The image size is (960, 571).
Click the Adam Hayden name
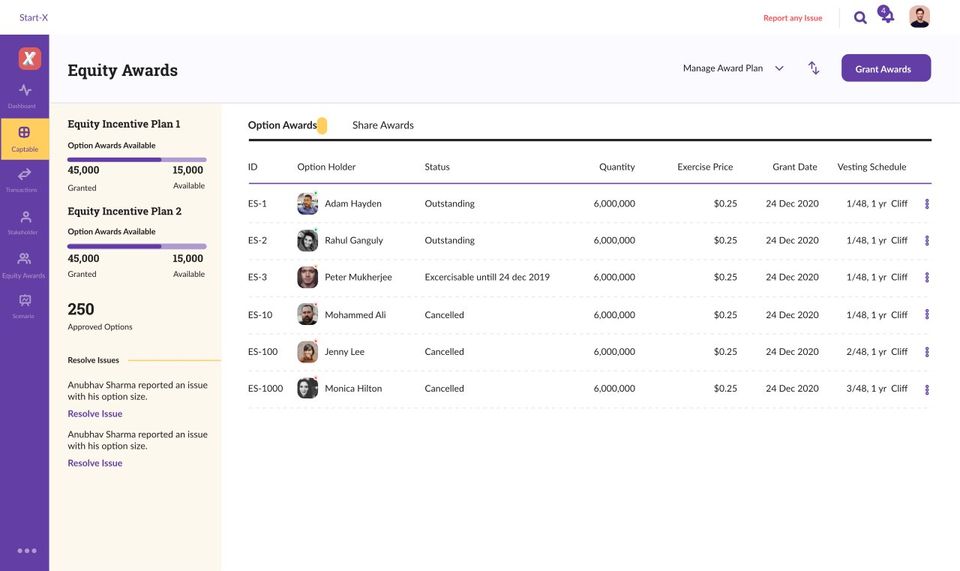tap(353, 203)
